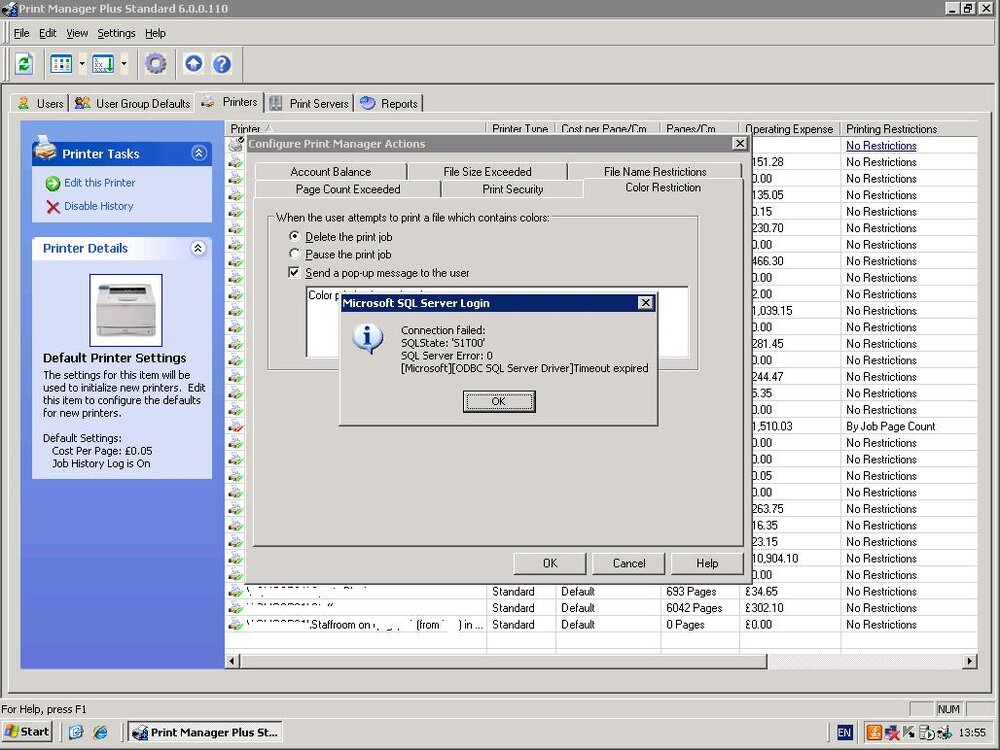Click the green Refresh toolbar icon
This screenshot has height=750, width=1000.
24,64
